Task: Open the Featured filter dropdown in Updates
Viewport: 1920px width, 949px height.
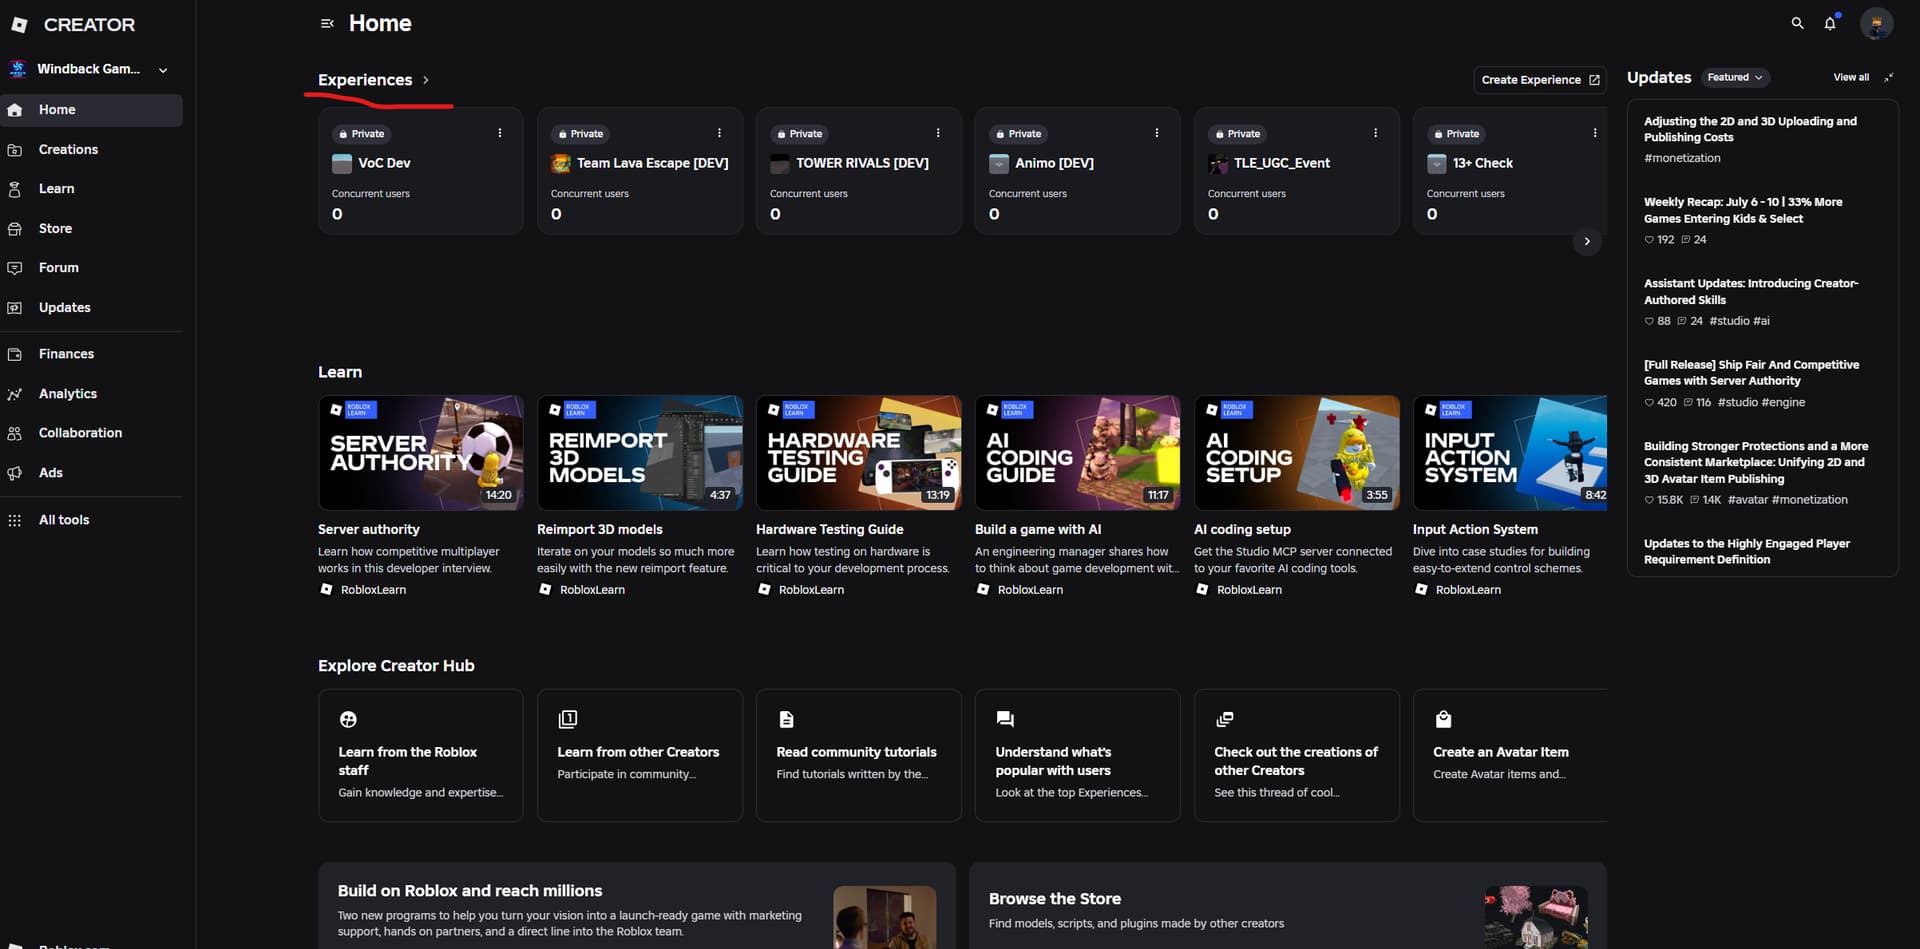Action: tap(1735, 77)
